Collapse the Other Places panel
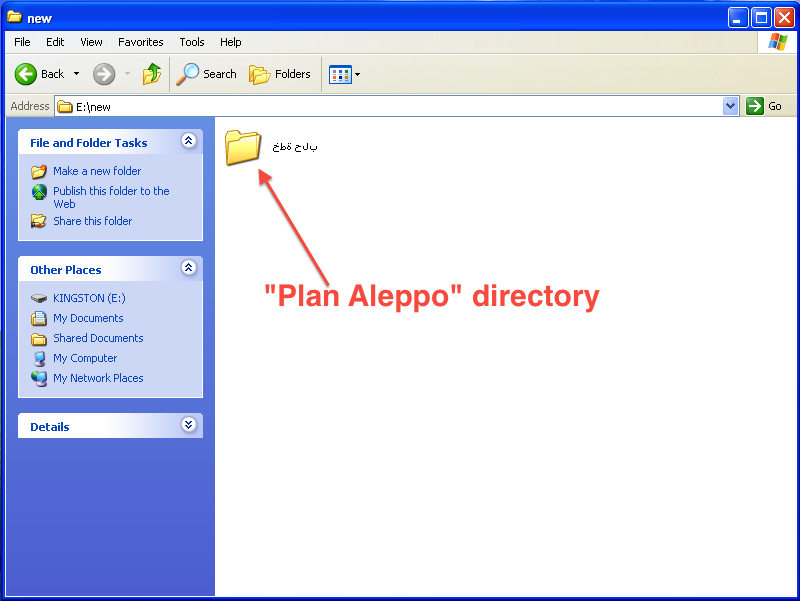This screenshot has height=601, width=800. click(188, 269)
